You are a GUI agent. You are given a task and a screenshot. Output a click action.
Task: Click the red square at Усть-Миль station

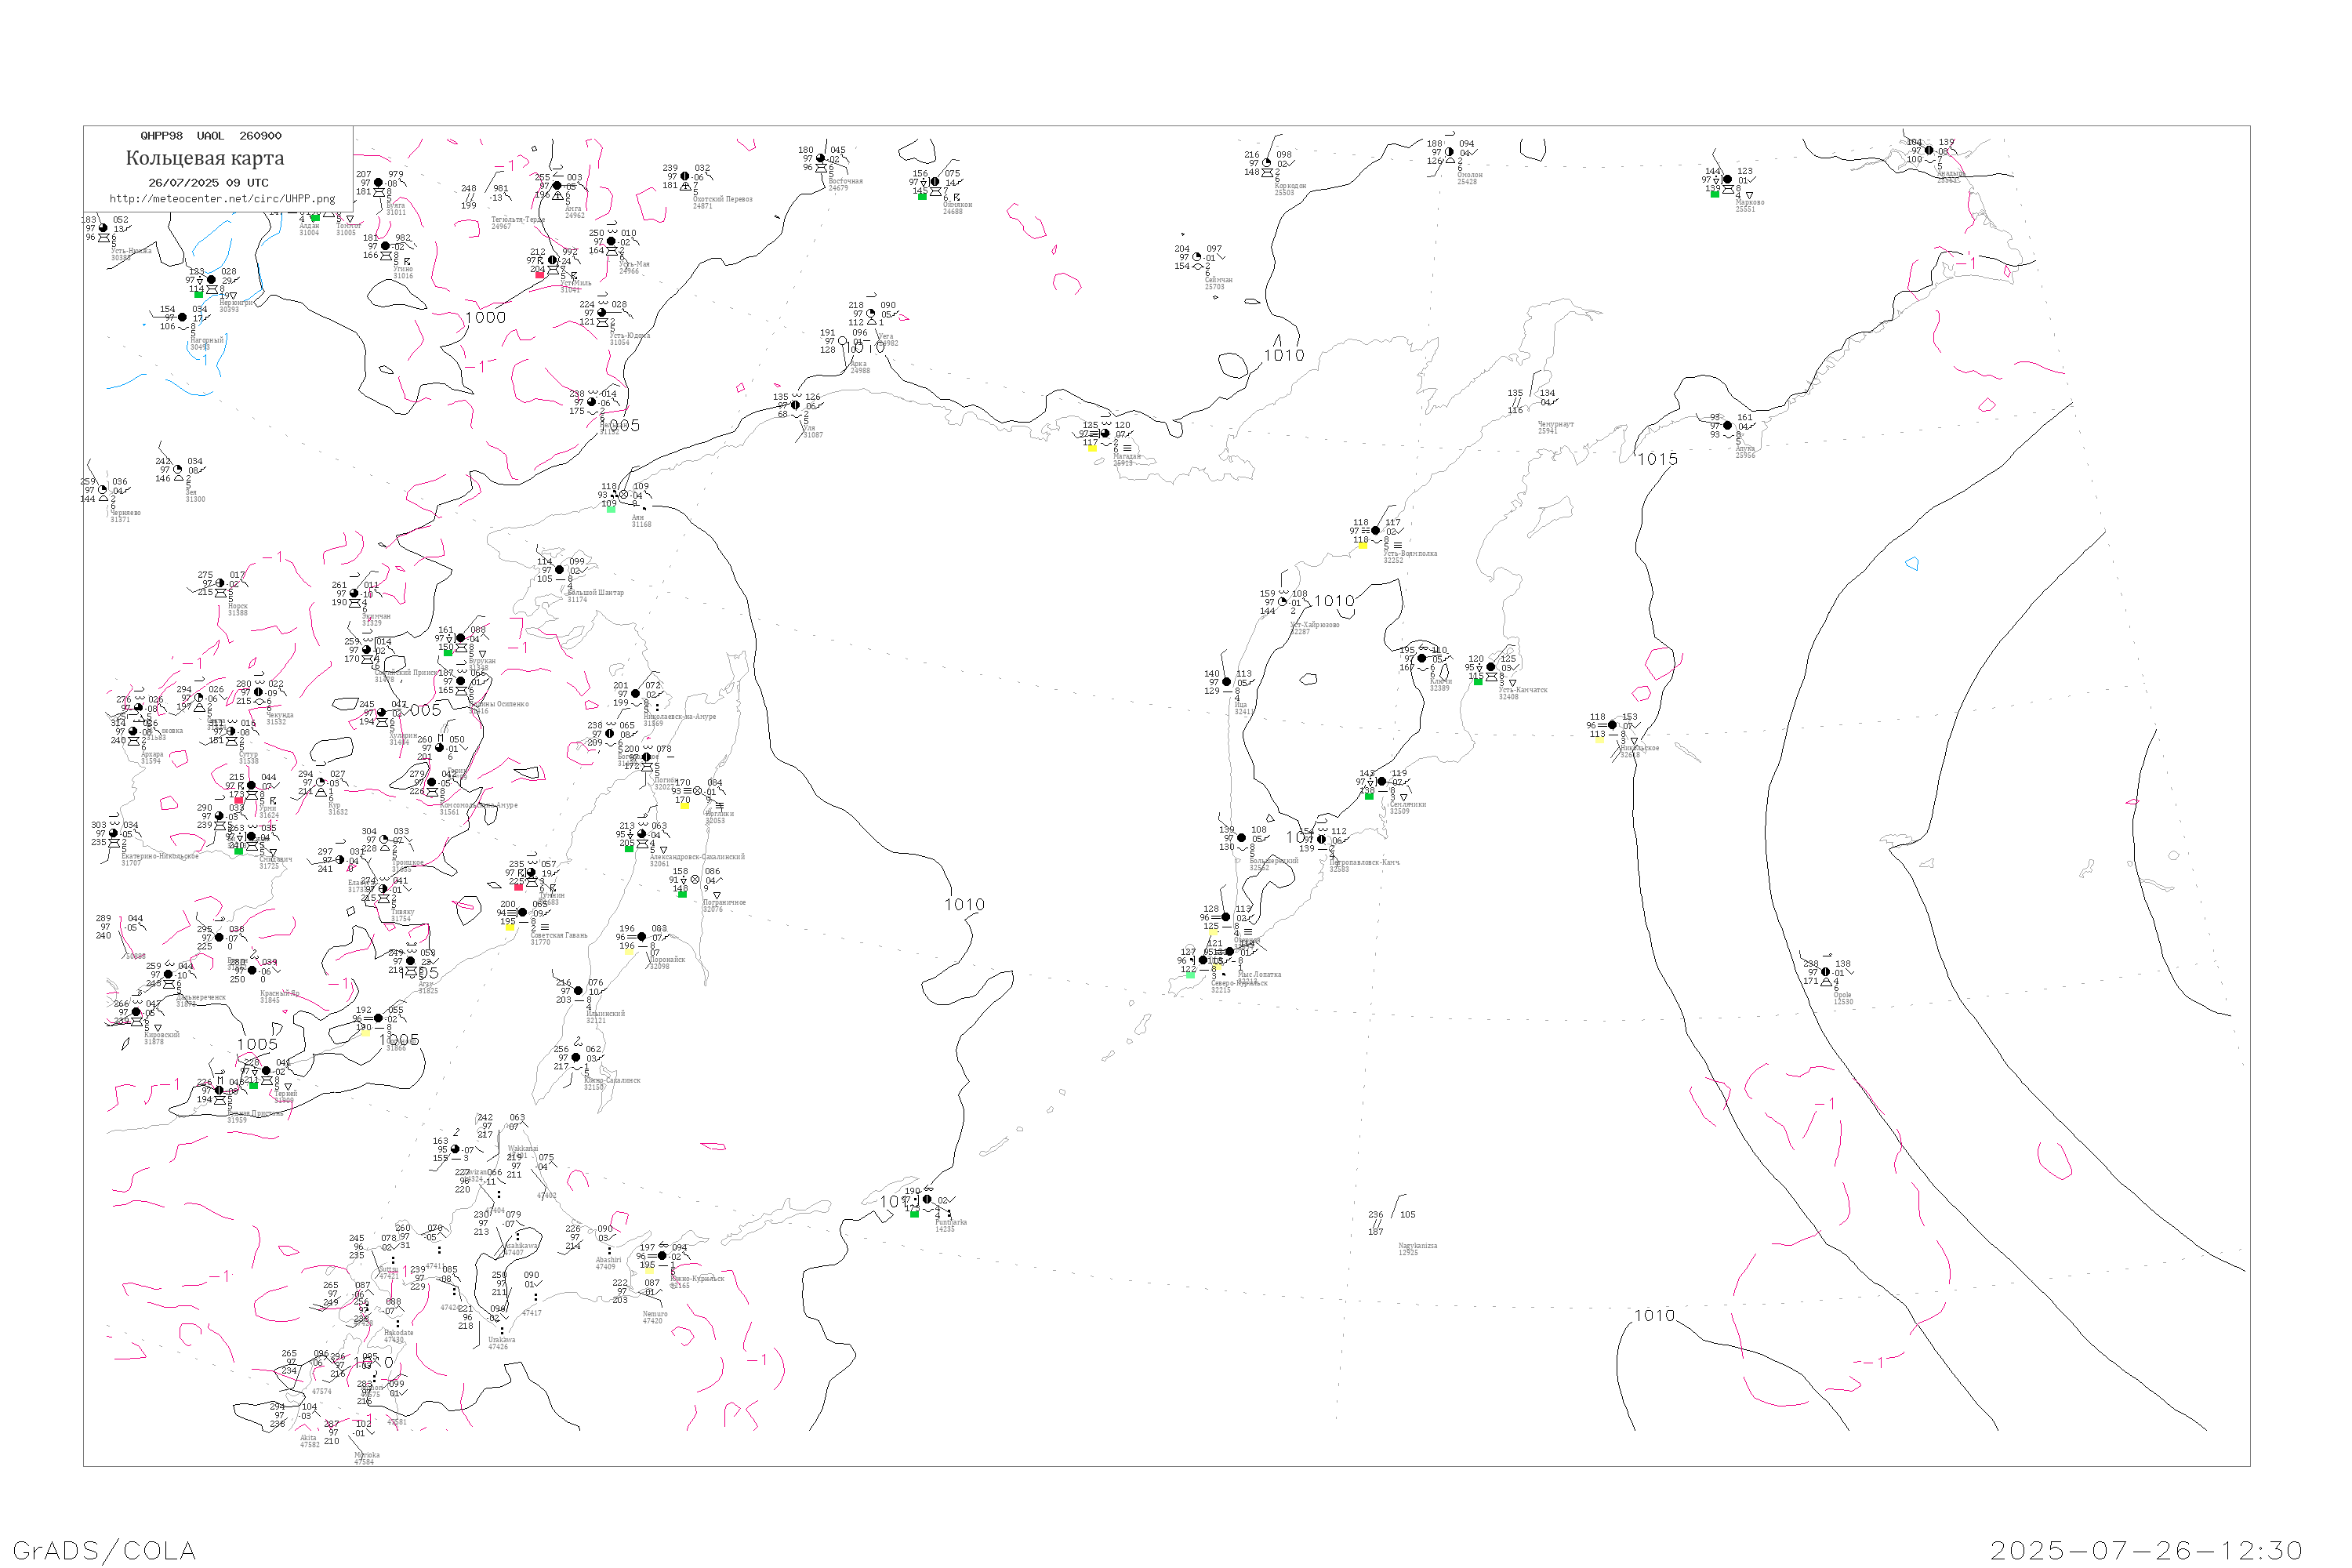tap(540, 274)
